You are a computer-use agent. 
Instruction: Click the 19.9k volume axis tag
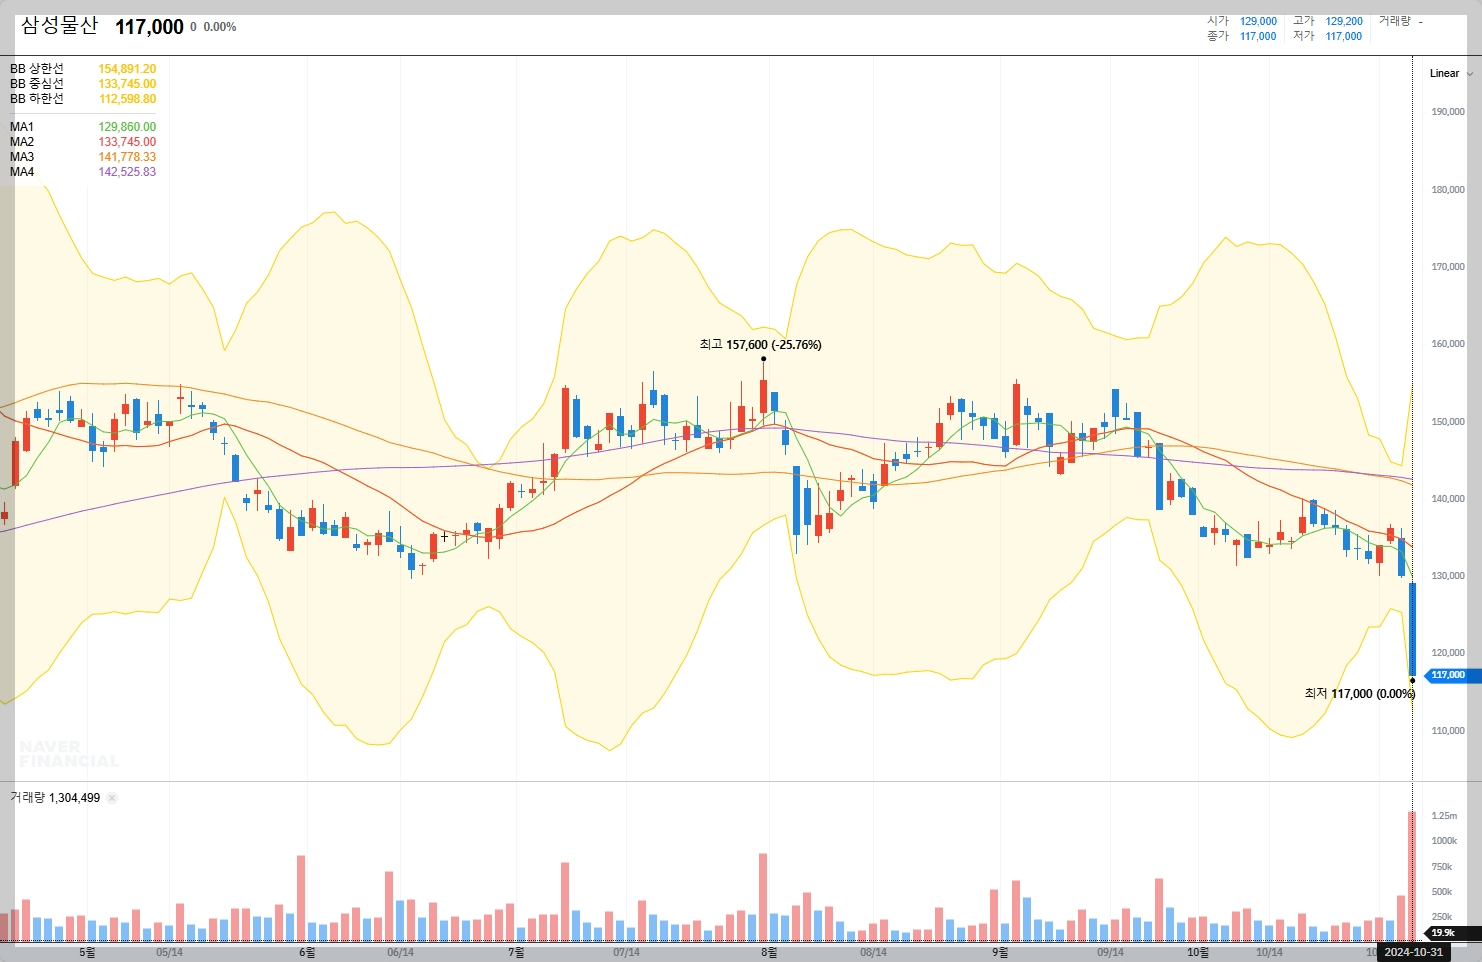[x=1454, y=933]
